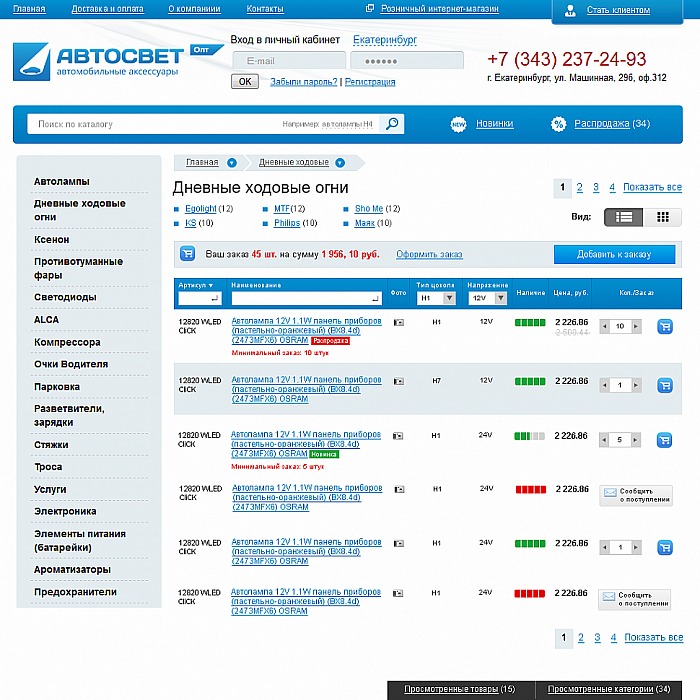Filter by Philips brand

pos(287,223)
